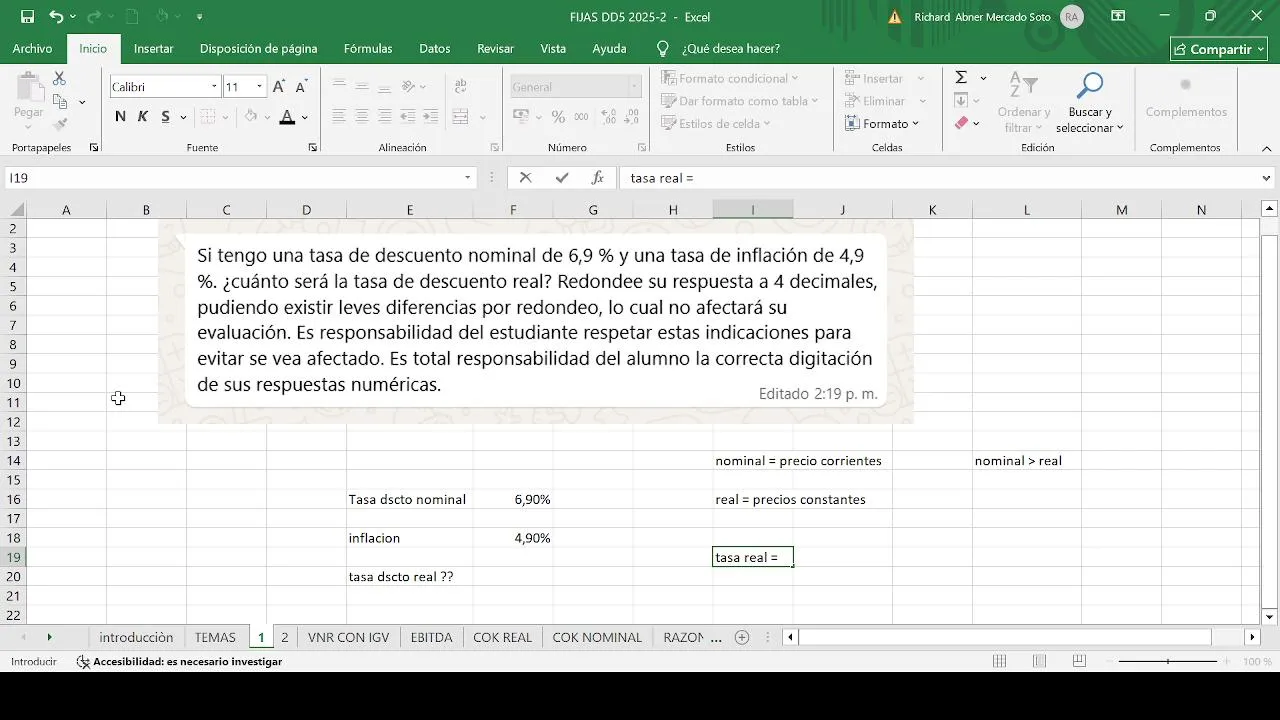The width and height of the screenshot is (1280, 720).
Task: Open the Calibri font name dropdown
Action: point(214,87)
